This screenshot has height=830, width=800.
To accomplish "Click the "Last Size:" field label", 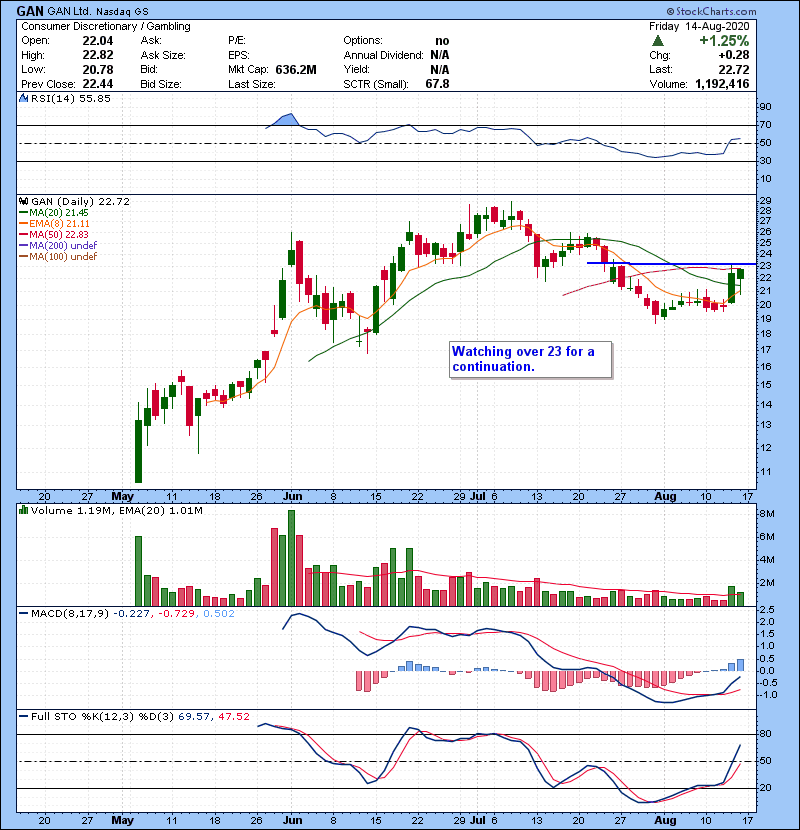I will tap(251, 84).
